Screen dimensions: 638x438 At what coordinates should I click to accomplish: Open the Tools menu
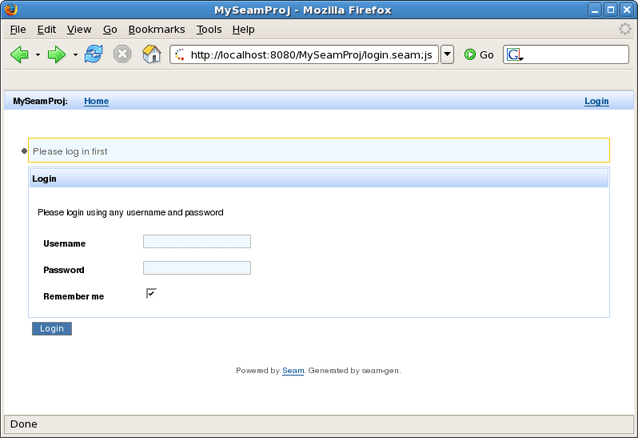(x=209, y=30)
